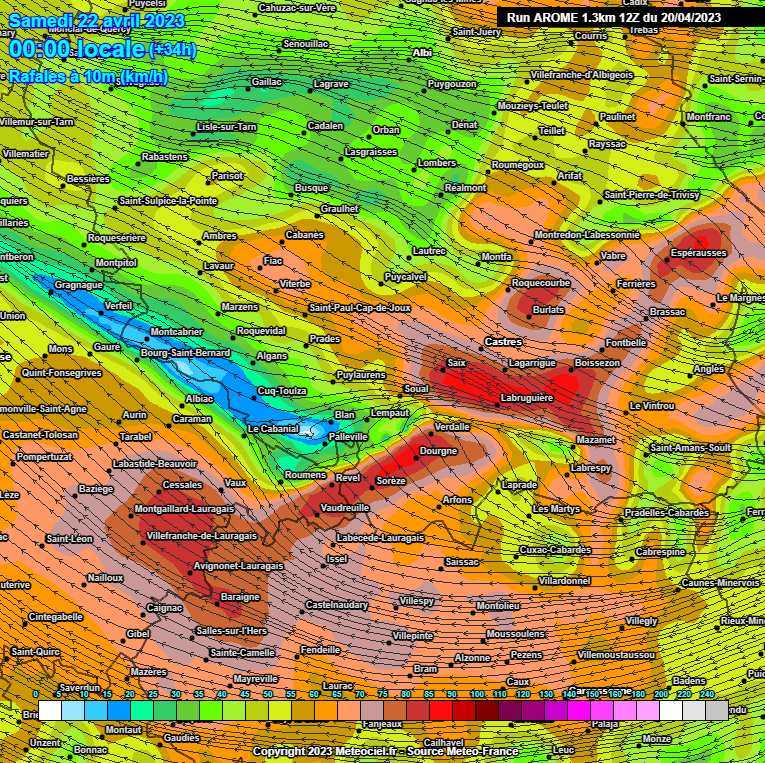The height and width of the screenshot is (763, 765).
Task: Click the 'Villefranche-de-Lauragais' label
Action: 201,536
